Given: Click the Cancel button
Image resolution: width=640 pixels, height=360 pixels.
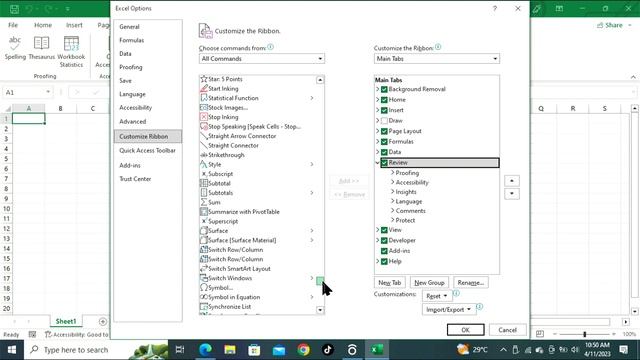Looking at the screenshot, I should point(507,330).
